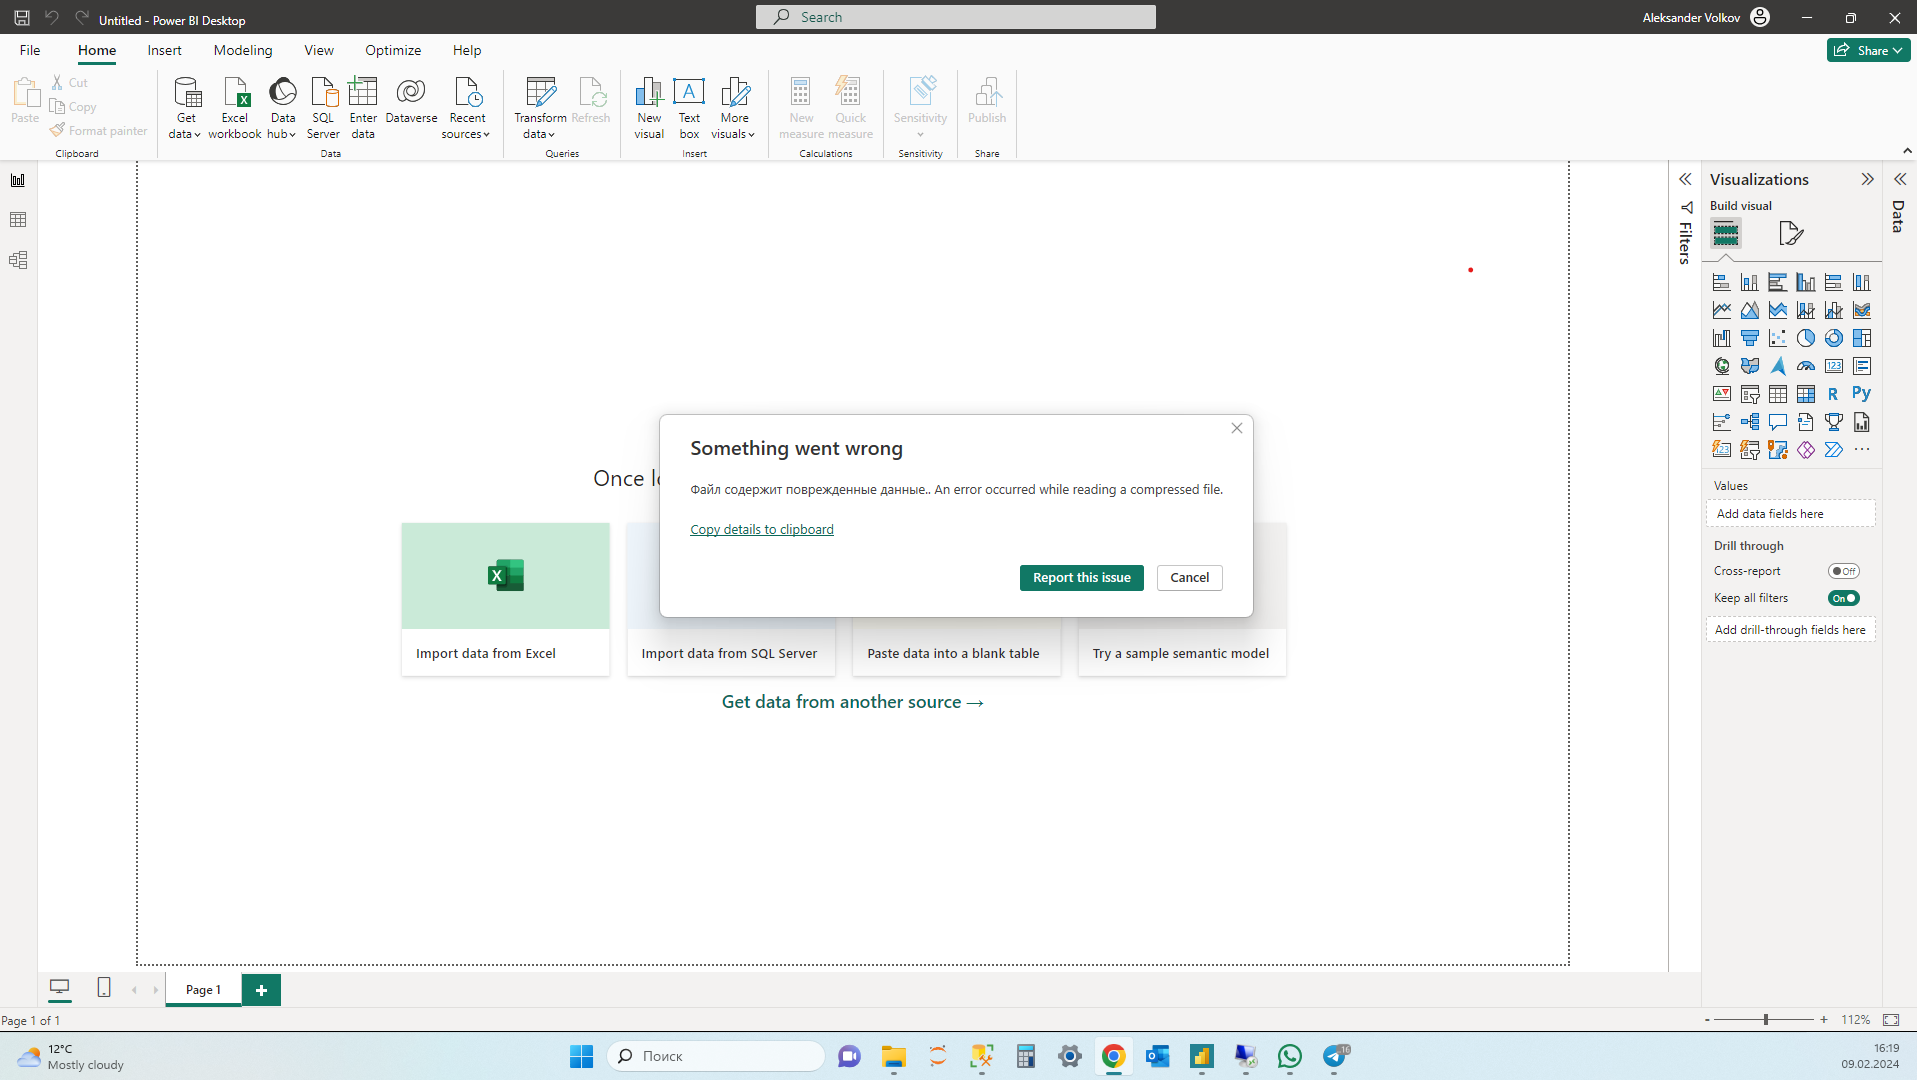Select the funnel chart visual
1917x1080 pixels.
pyautogui.click(x=1749, y=338)
